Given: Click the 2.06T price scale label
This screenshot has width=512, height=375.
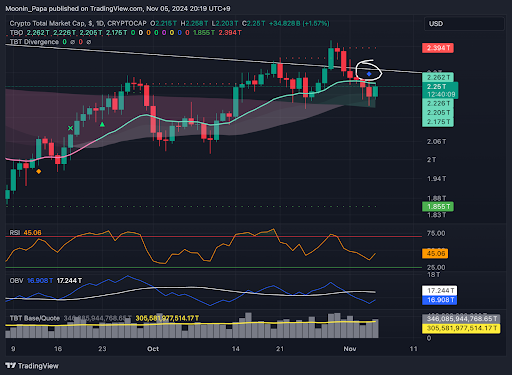Looking at the screenshot, I should (436, 142).
